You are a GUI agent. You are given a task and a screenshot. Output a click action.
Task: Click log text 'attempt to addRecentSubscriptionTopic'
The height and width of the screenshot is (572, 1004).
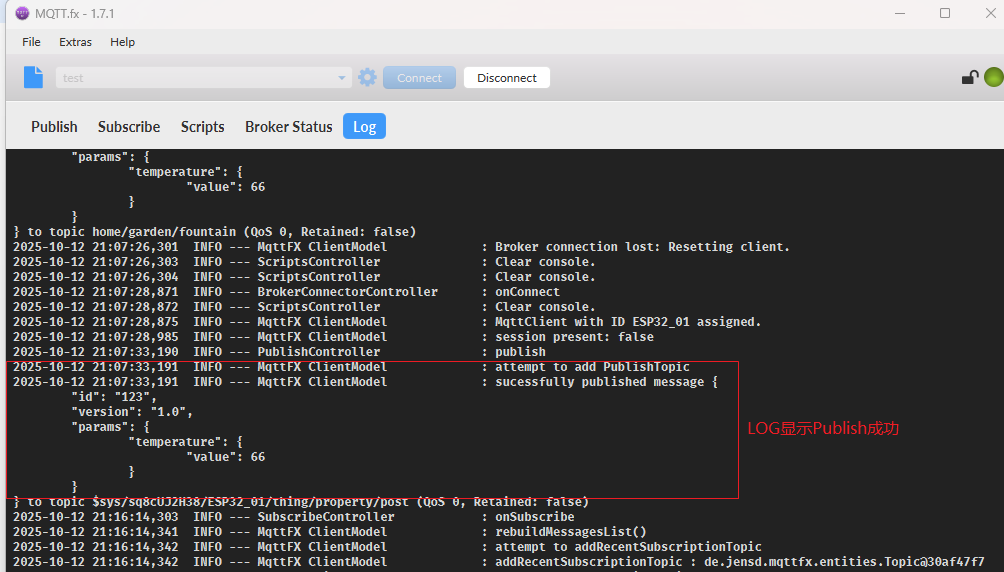(628, 546)
